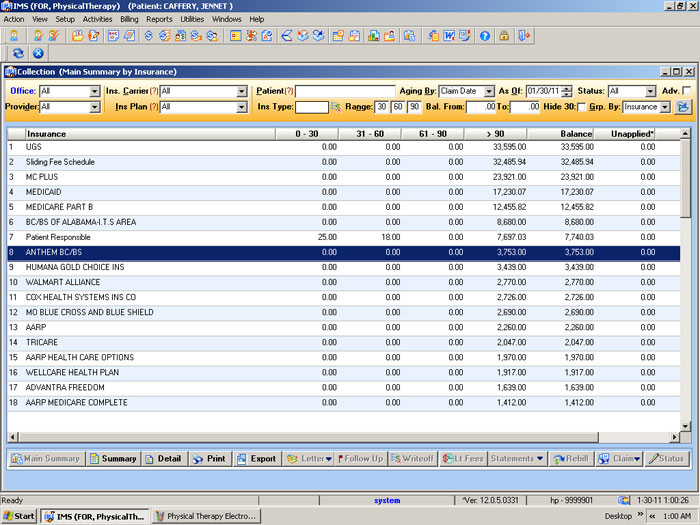
Task: Expand the Ins. Carrier dropdown
Action: pyautogui.click(x=242, y=91)
